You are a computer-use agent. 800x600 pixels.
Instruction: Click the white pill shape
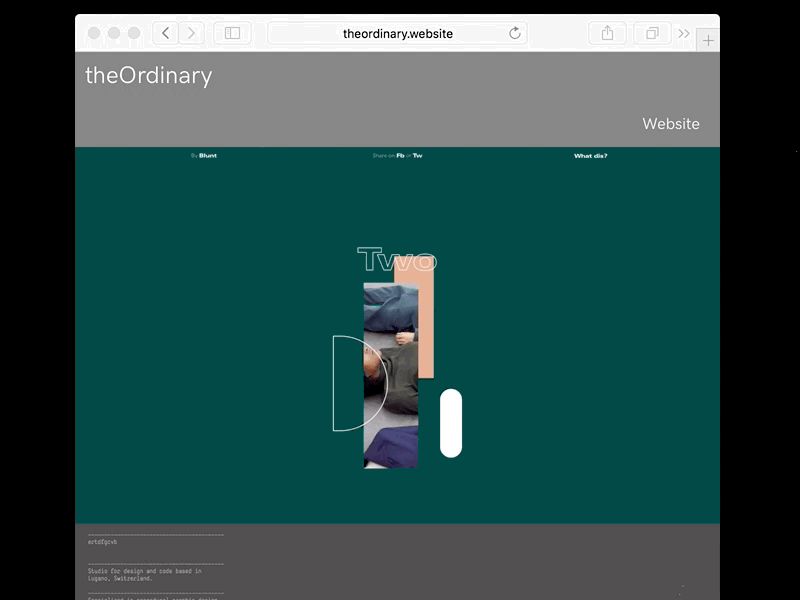coord(451,423)
